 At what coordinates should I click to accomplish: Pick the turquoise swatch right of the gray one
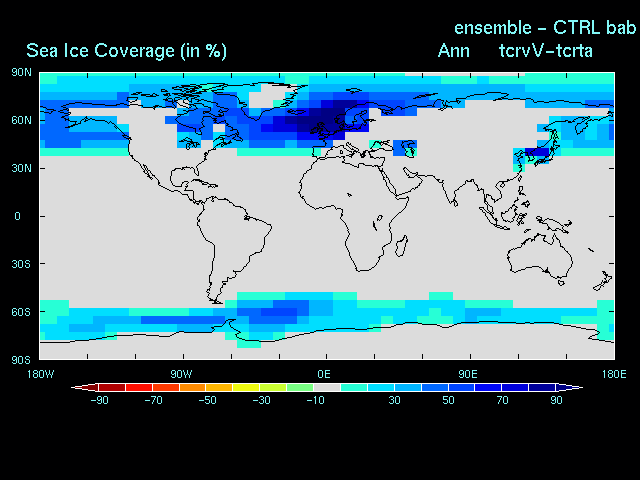click(x=354, y=387)
